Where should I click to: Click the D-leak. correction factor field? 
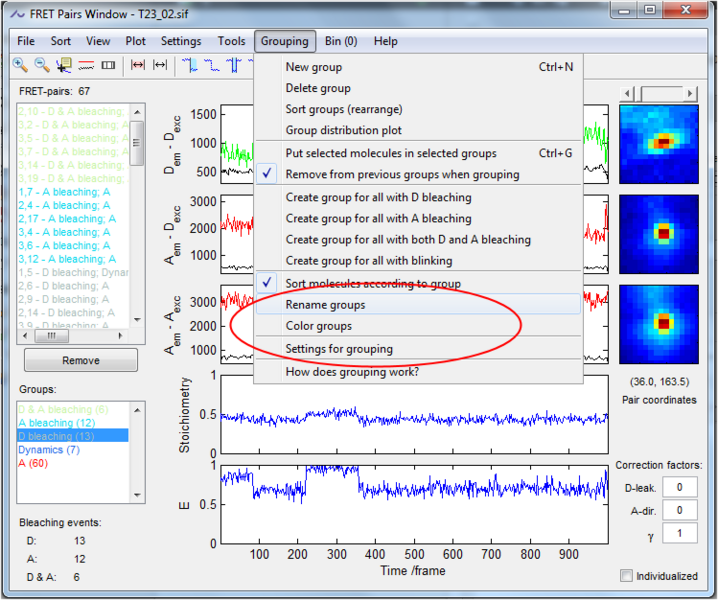point(680,487)
